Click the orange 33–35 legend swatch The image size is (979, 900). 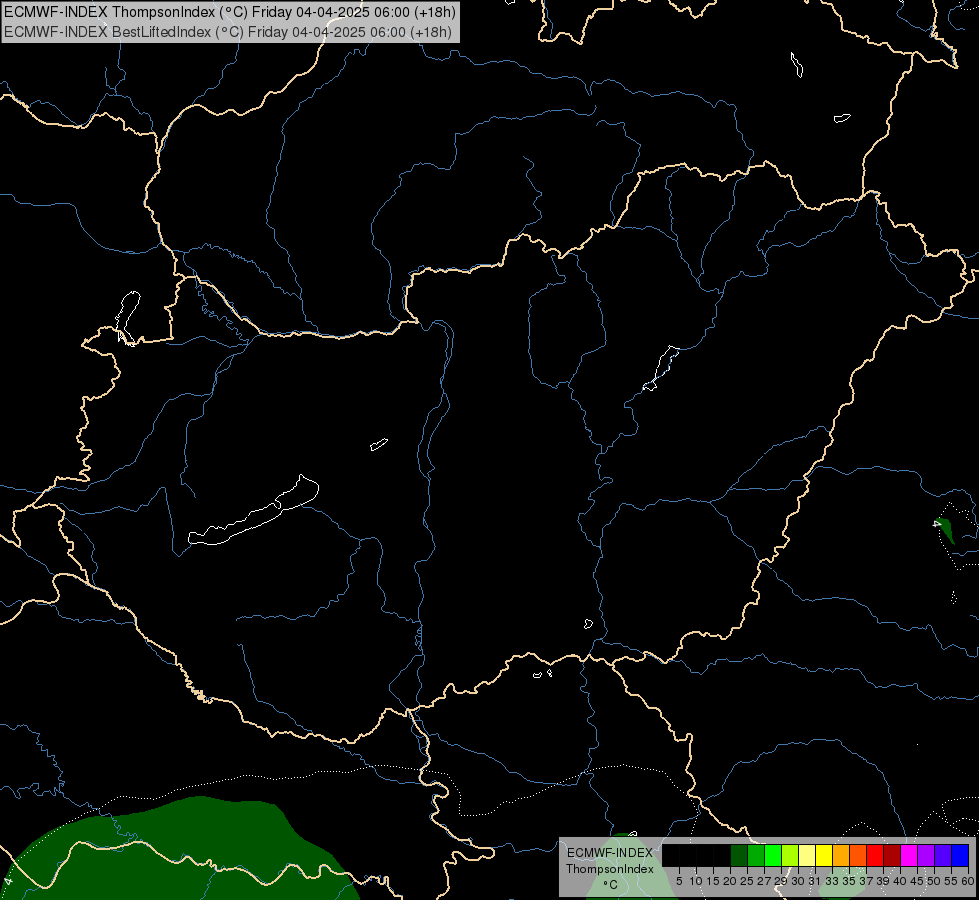point(841,855)
